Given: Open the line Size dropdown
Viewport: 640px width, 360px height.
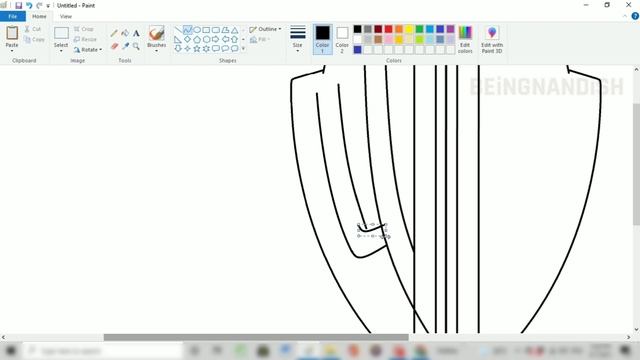Looking at the screenshot, I should [x=298, y=39].
